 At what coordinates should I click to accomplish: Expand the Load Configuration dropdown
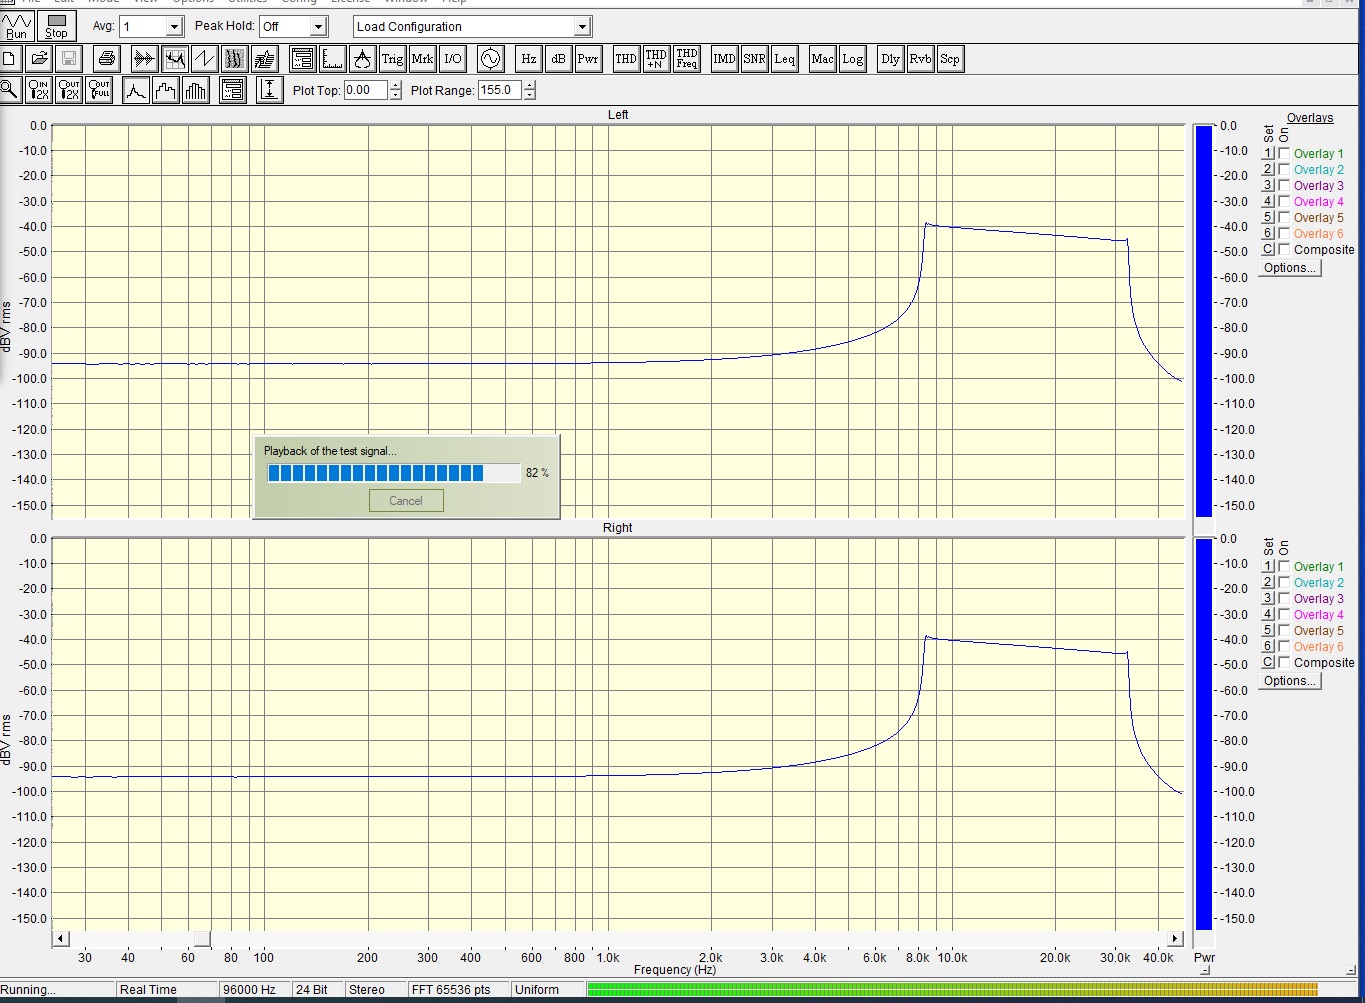pos(582,27)
